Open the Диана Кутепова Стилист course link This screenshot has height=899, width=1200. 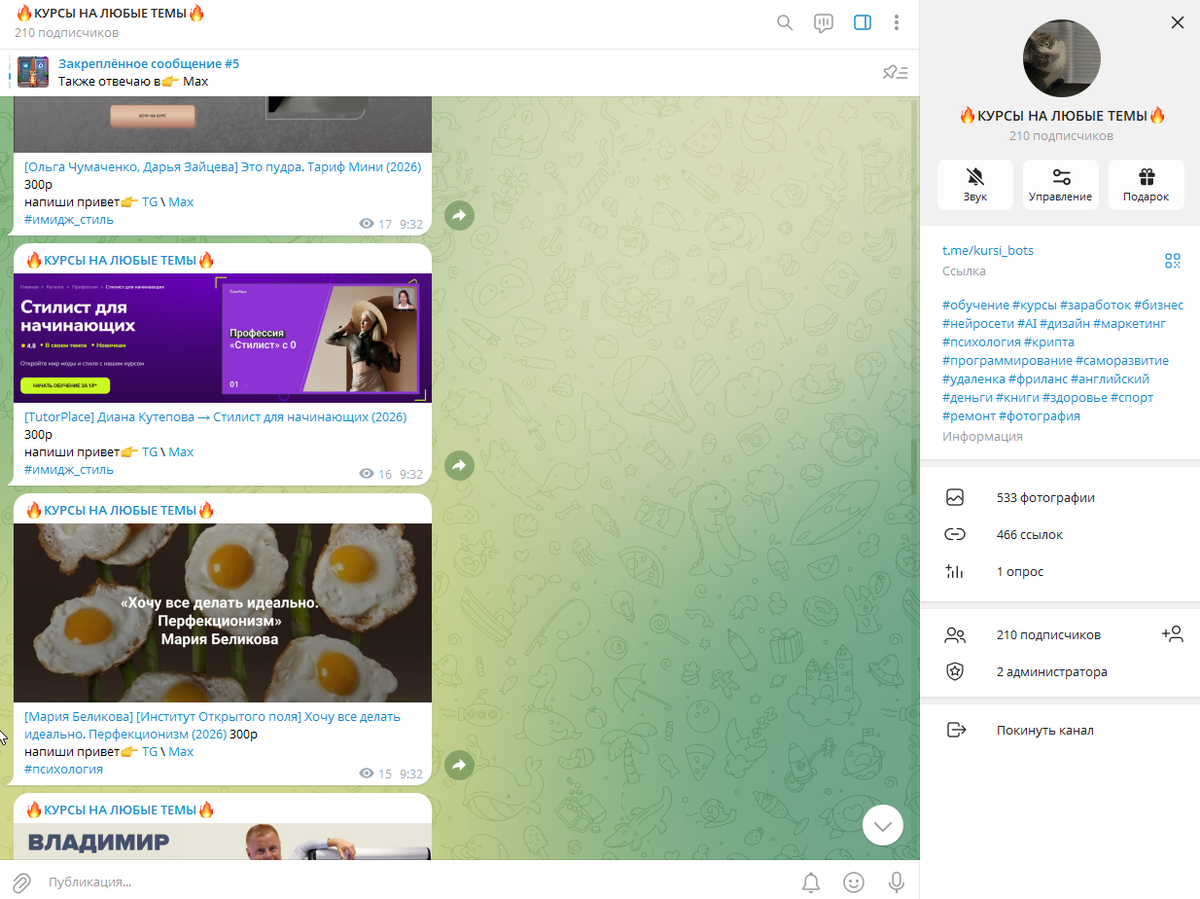point(216,417)
